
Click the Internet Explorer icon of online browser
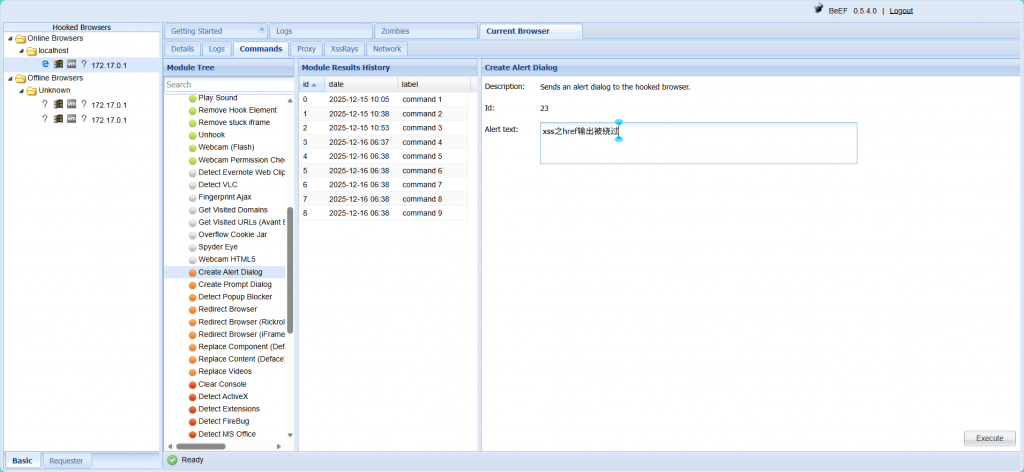pyautogui.click(x=45, y=64)
